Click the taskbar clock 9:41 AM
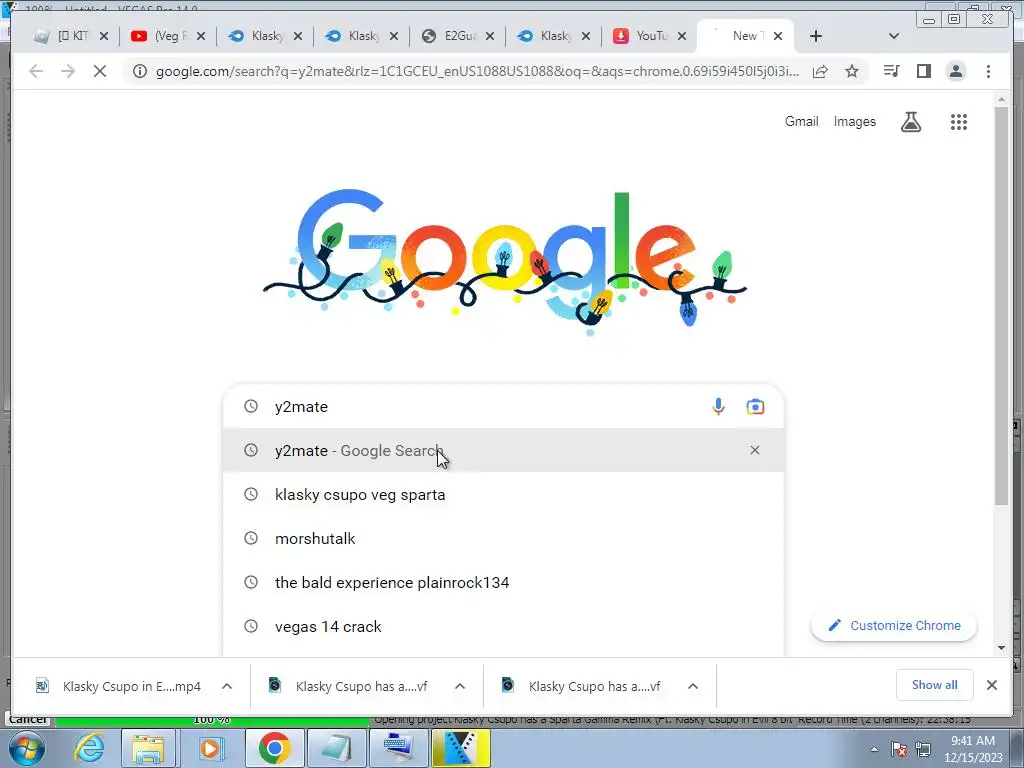The width and height of the screenshot is (1024, 768). click(x=972, y=748)
